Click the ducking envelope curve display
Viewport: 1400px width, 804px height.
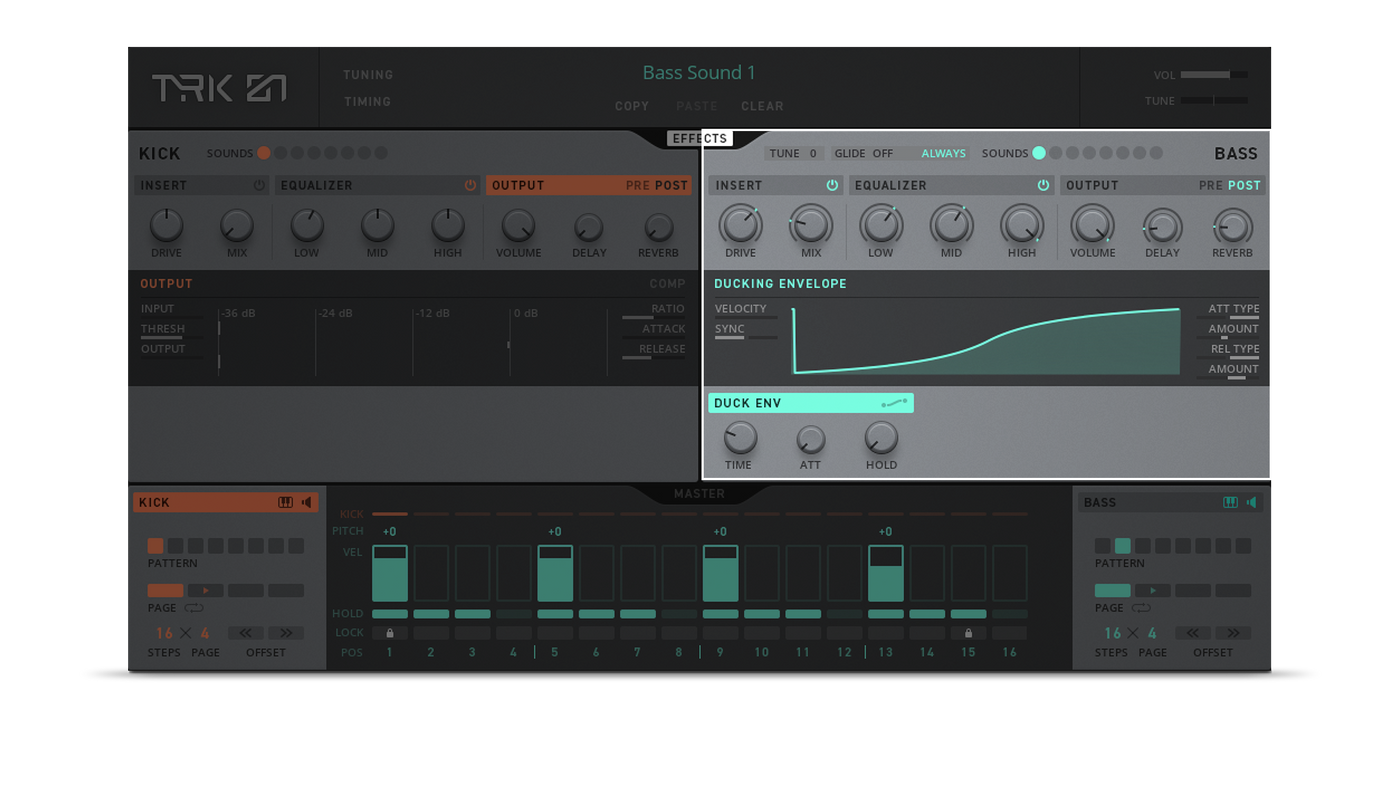987,340
